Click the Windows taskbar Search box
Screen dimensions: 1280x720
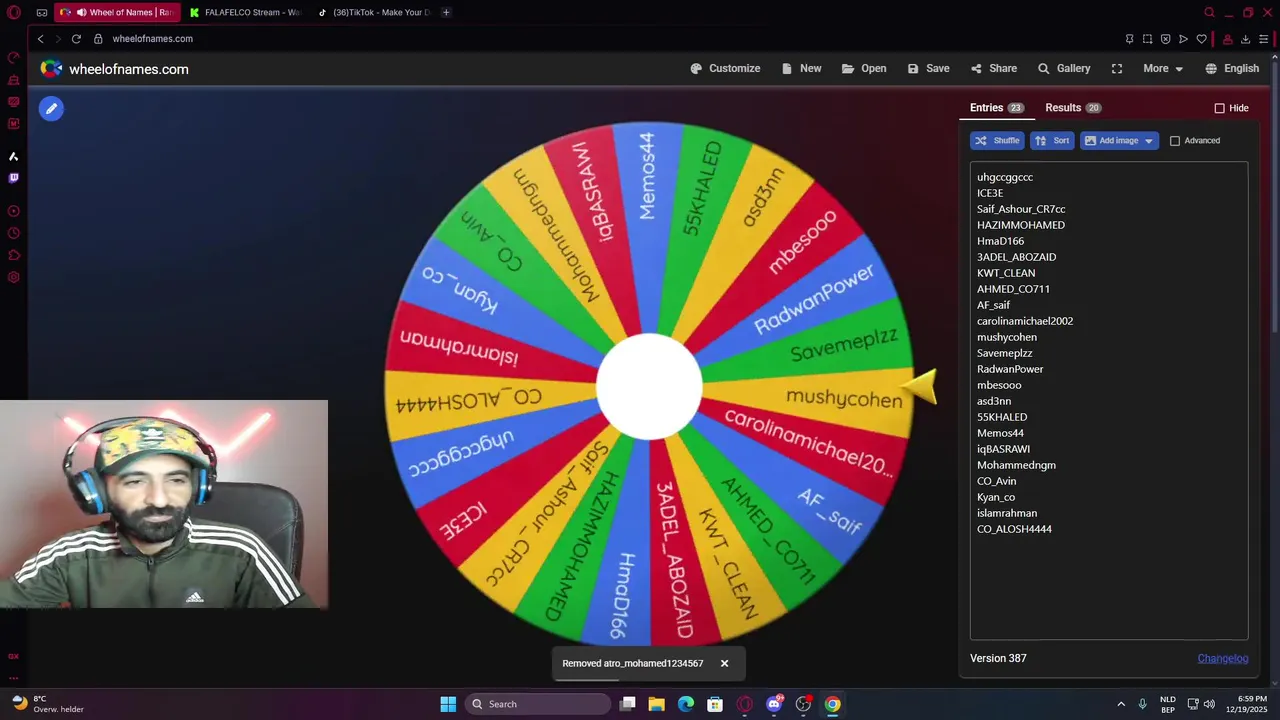[x=539, y=704]
